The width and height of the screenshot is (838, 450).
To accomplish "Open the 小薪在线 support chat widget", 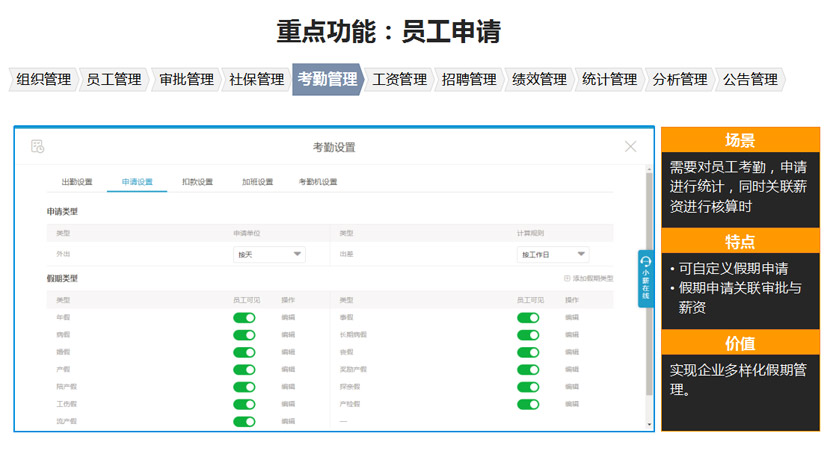I will point(645,279).
